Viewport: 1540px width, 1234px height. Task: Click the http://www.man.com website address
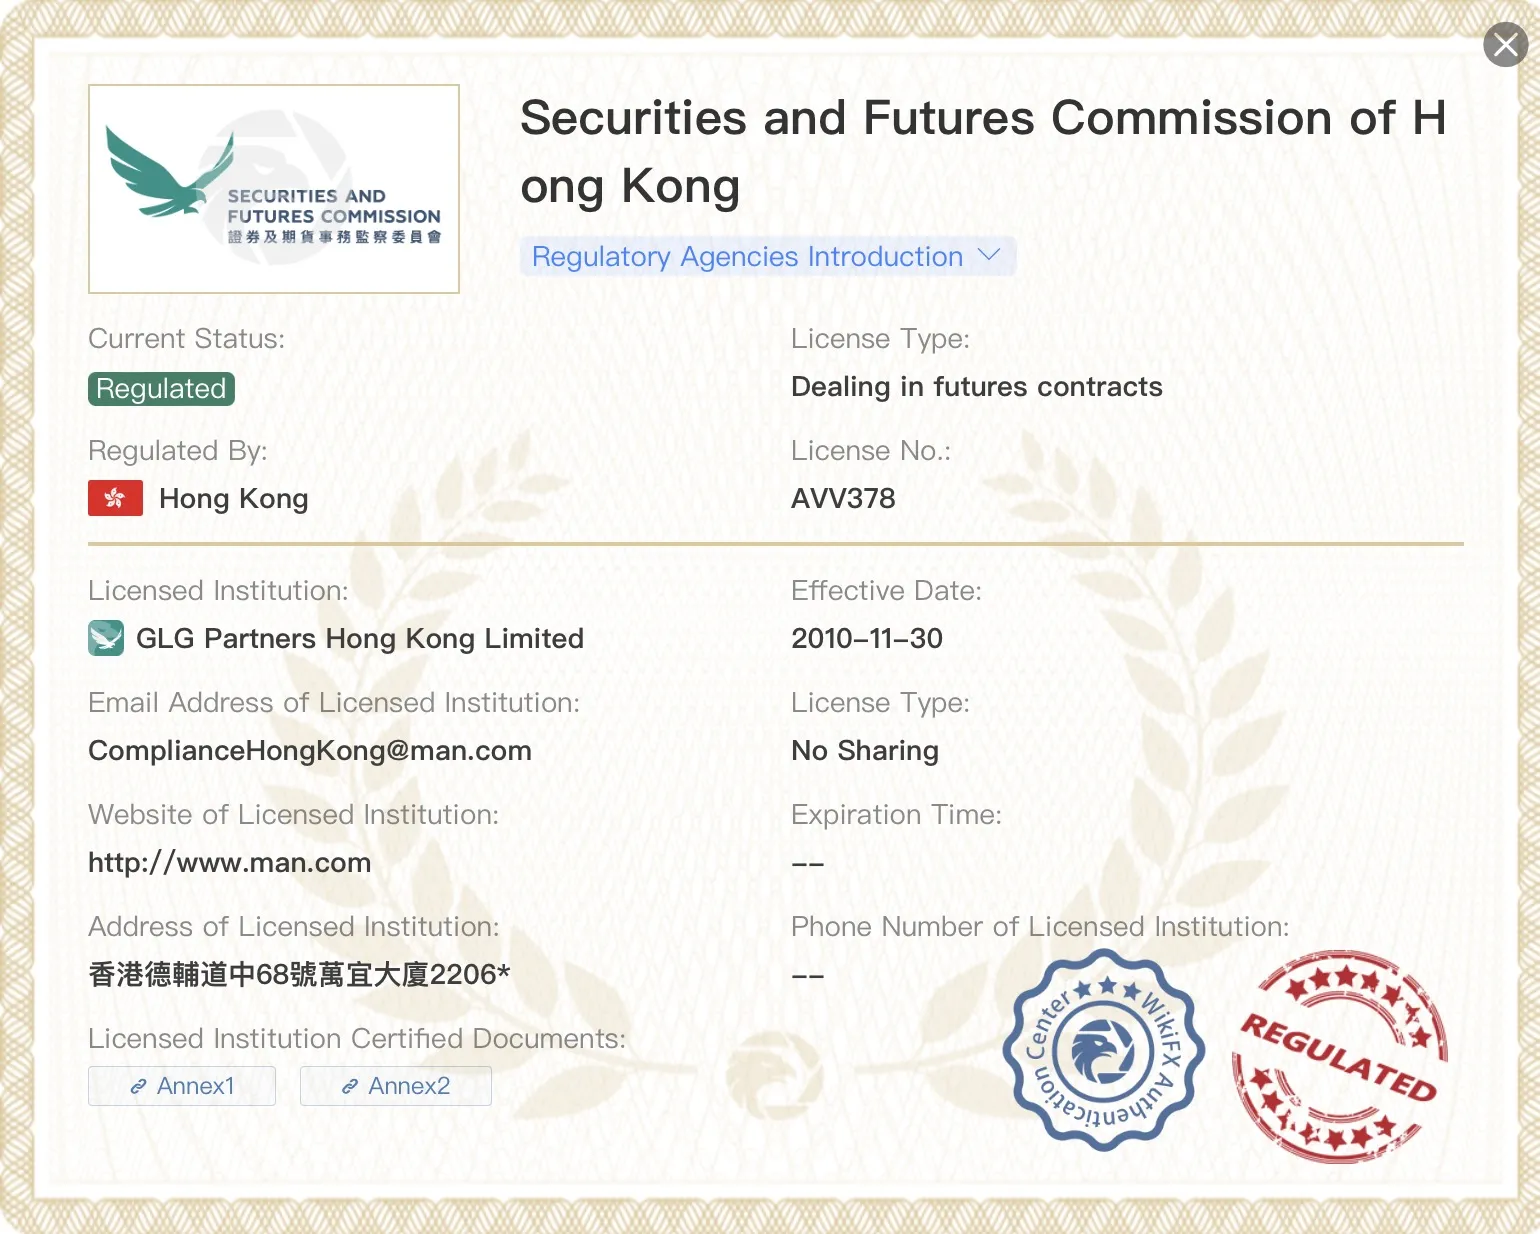pyautogui.click(x=230, y=863)
